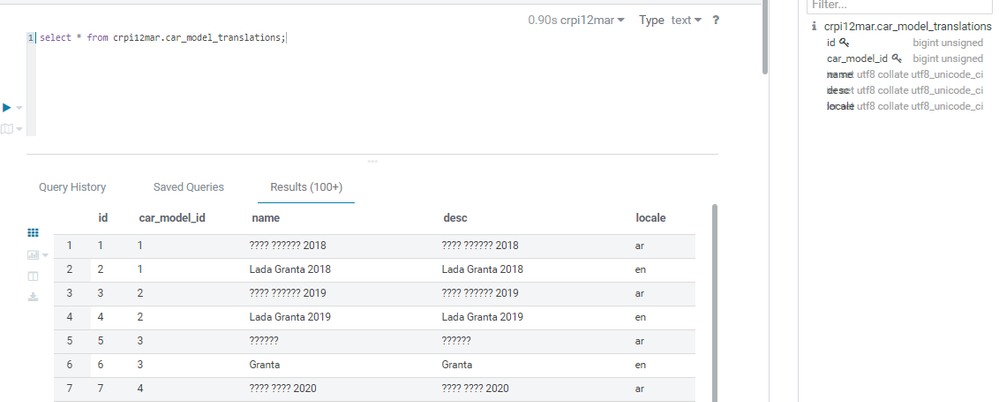
Task: Select the Results (100+) tab
Action: 306,187
